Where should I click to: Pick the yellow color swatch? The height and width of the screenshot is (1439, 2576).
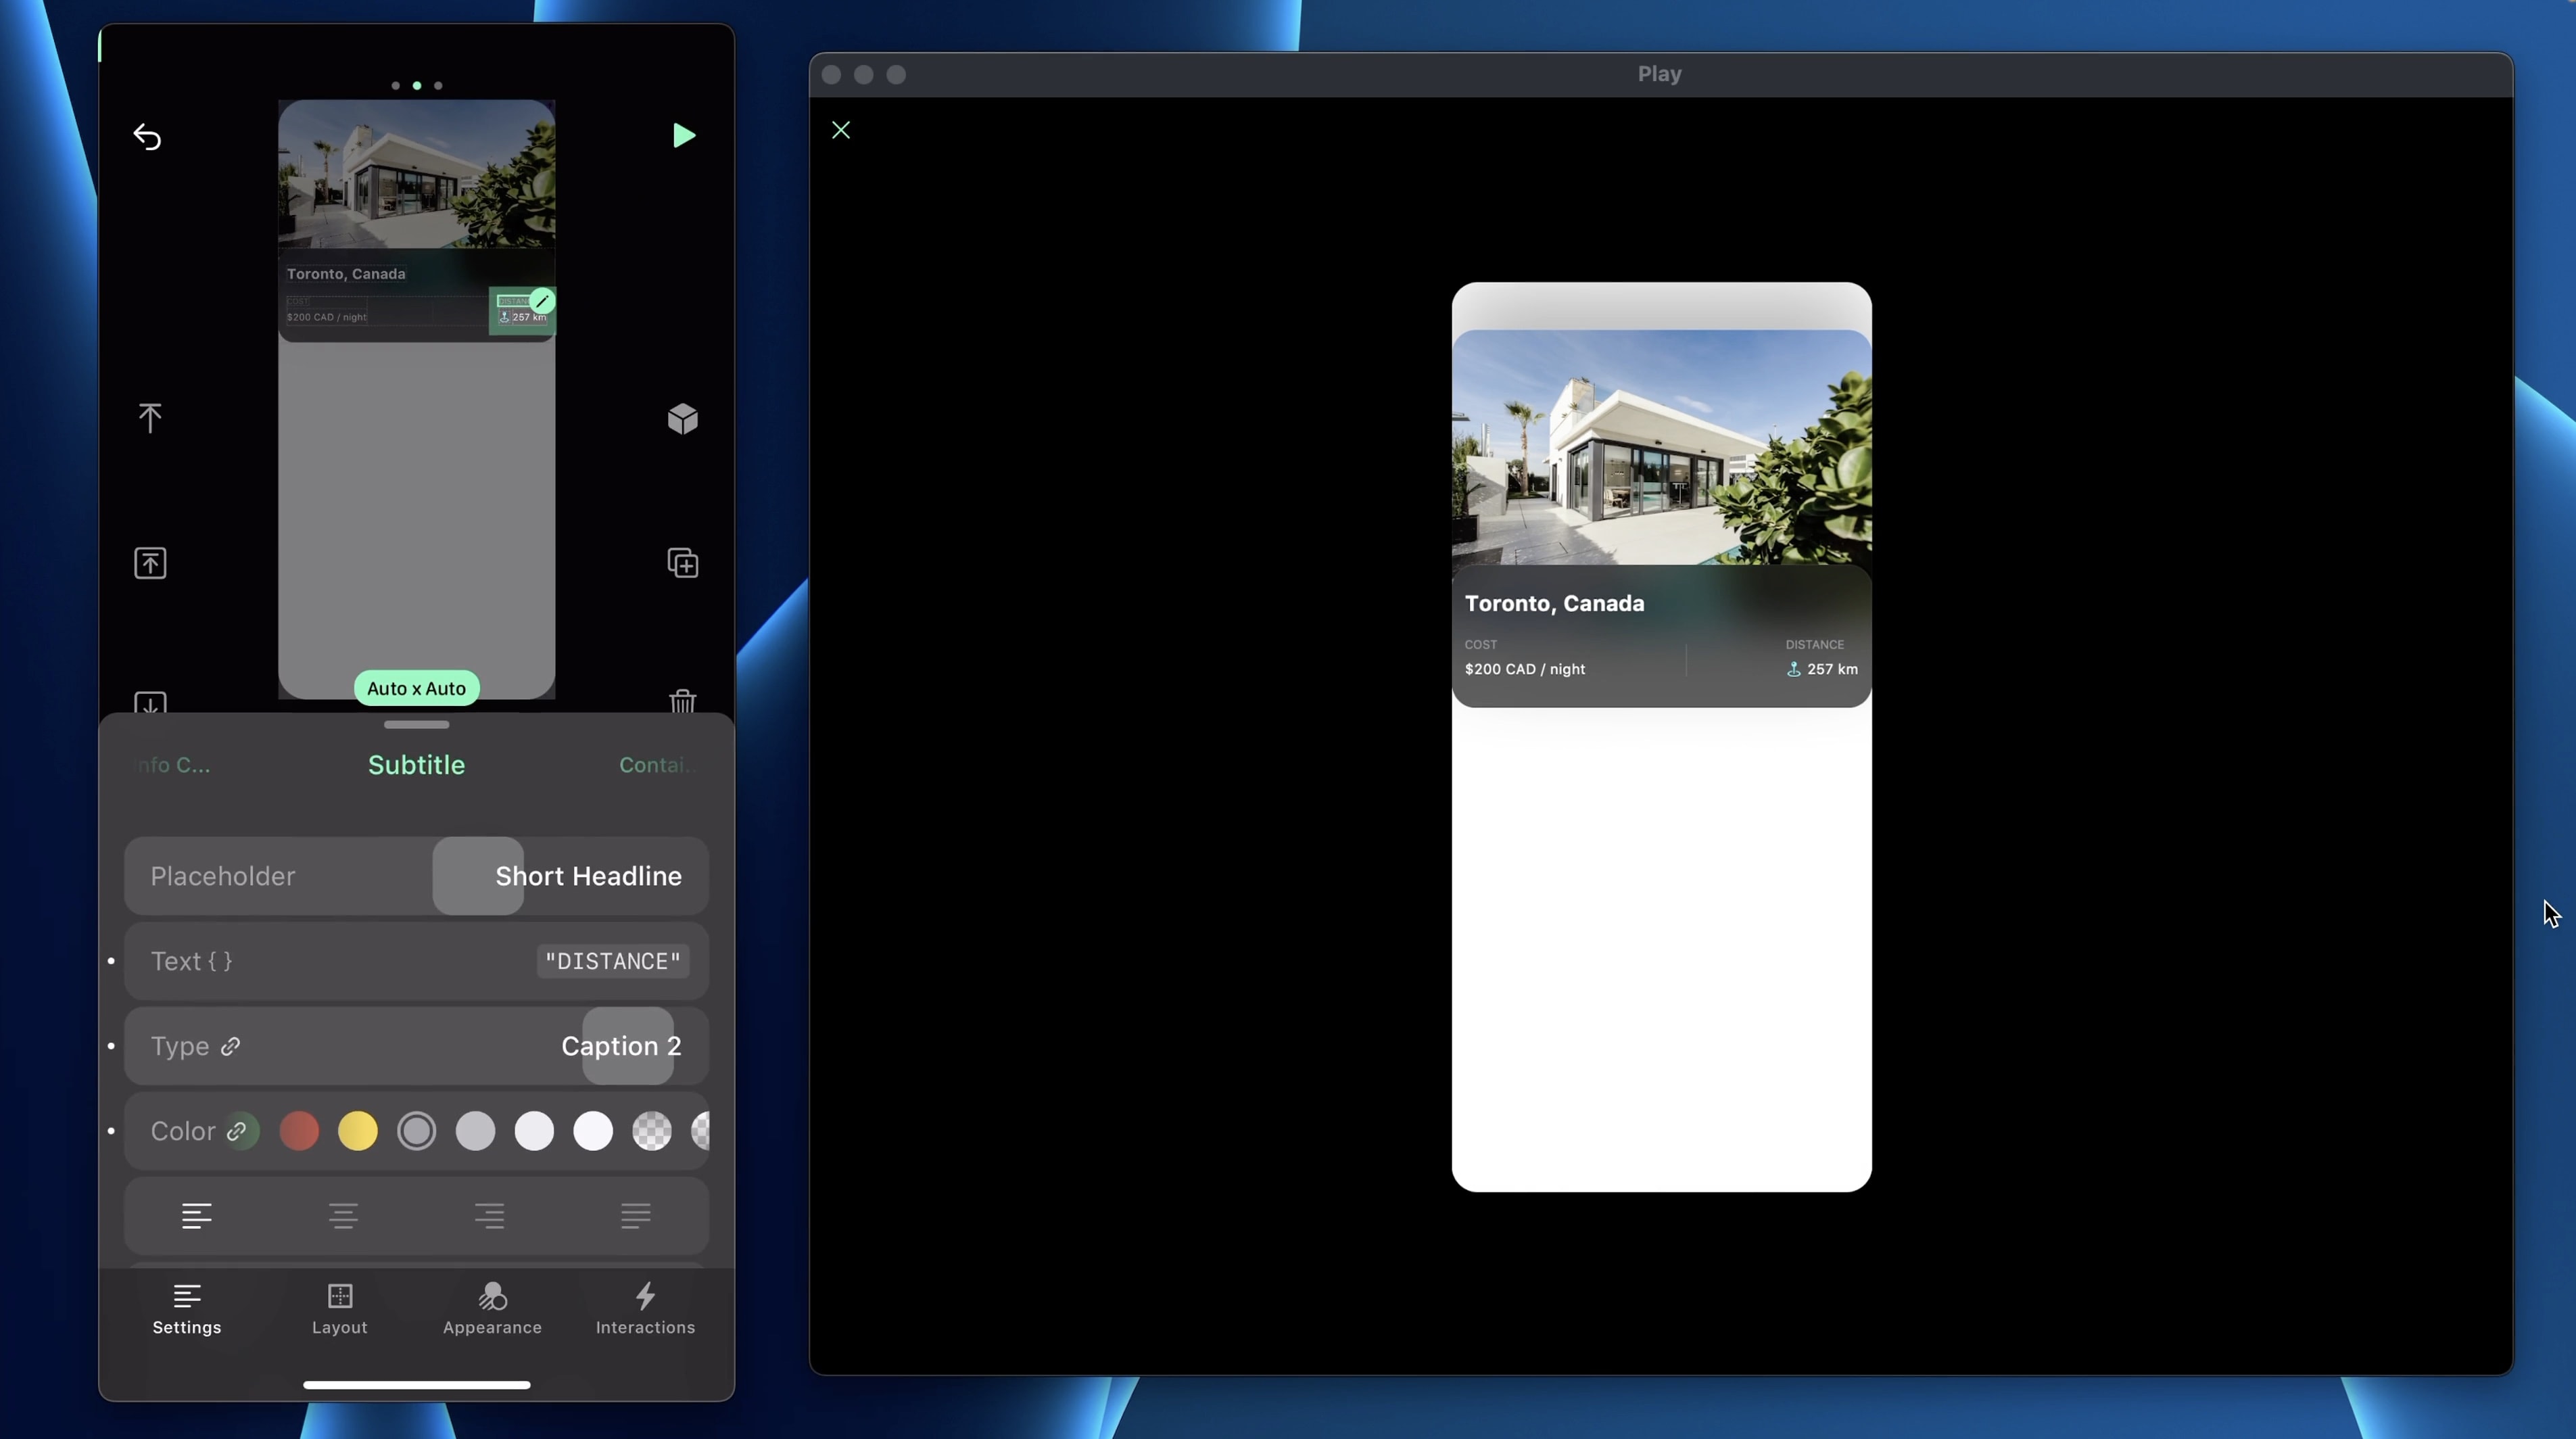(x=358, y=1131)
